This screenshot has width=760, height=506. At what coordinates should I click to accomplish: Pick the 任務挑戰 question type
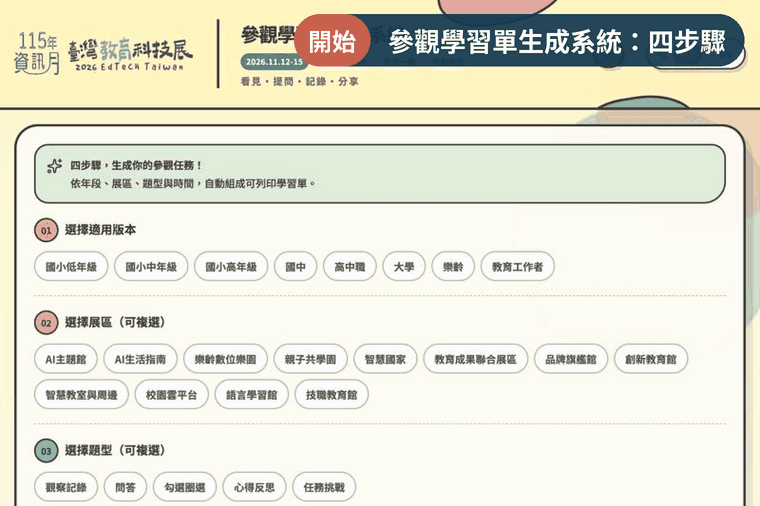324,487
